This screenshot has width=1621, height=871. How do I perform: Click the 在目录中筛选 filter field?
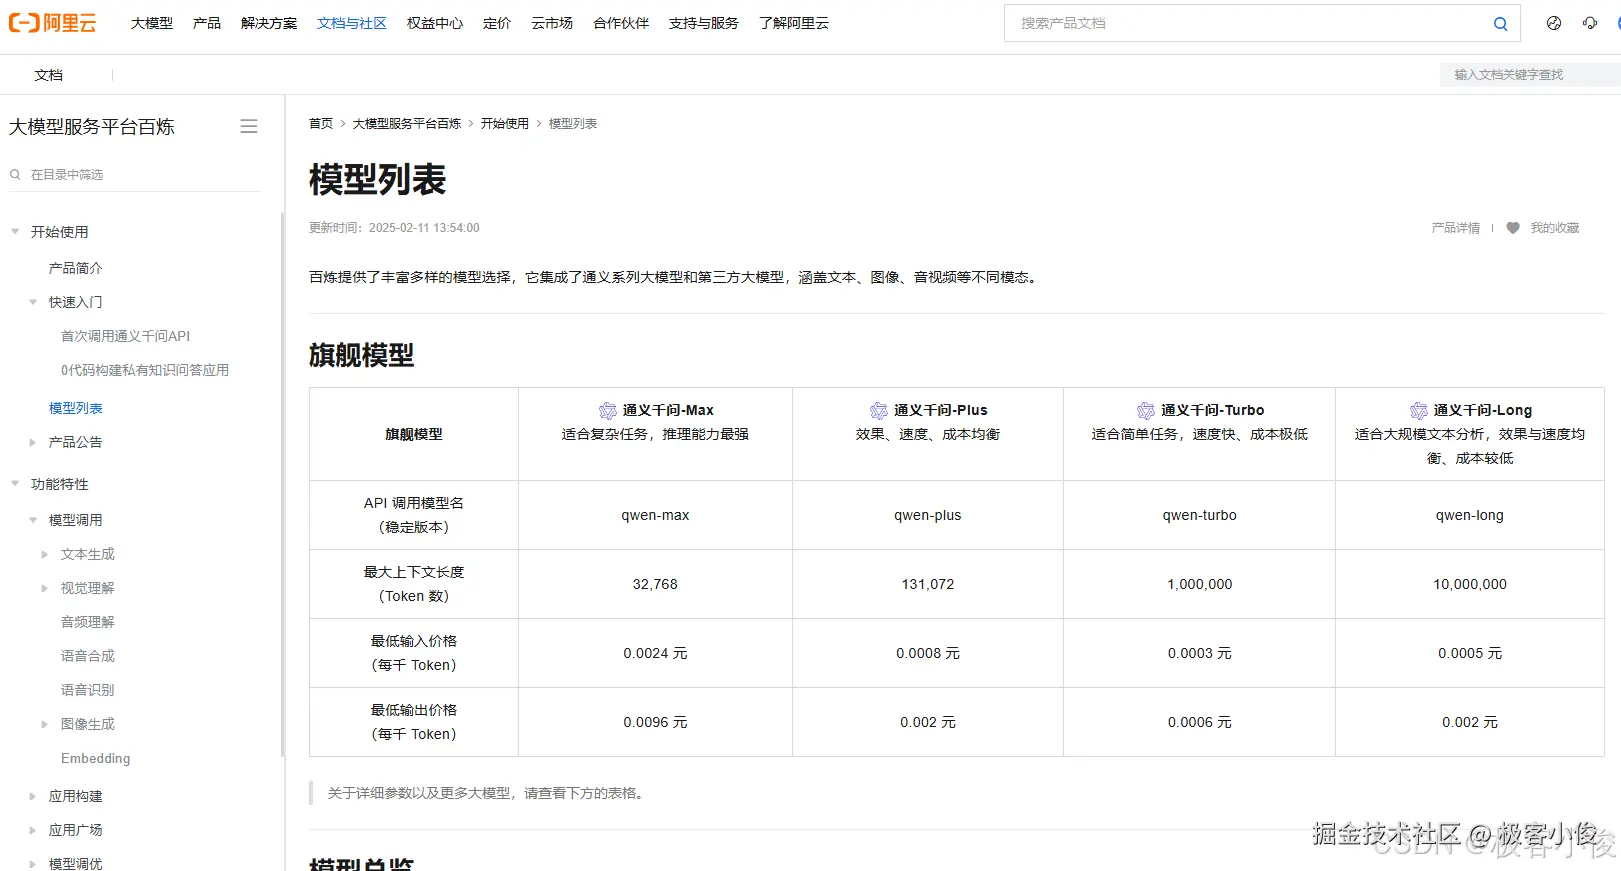135,174
